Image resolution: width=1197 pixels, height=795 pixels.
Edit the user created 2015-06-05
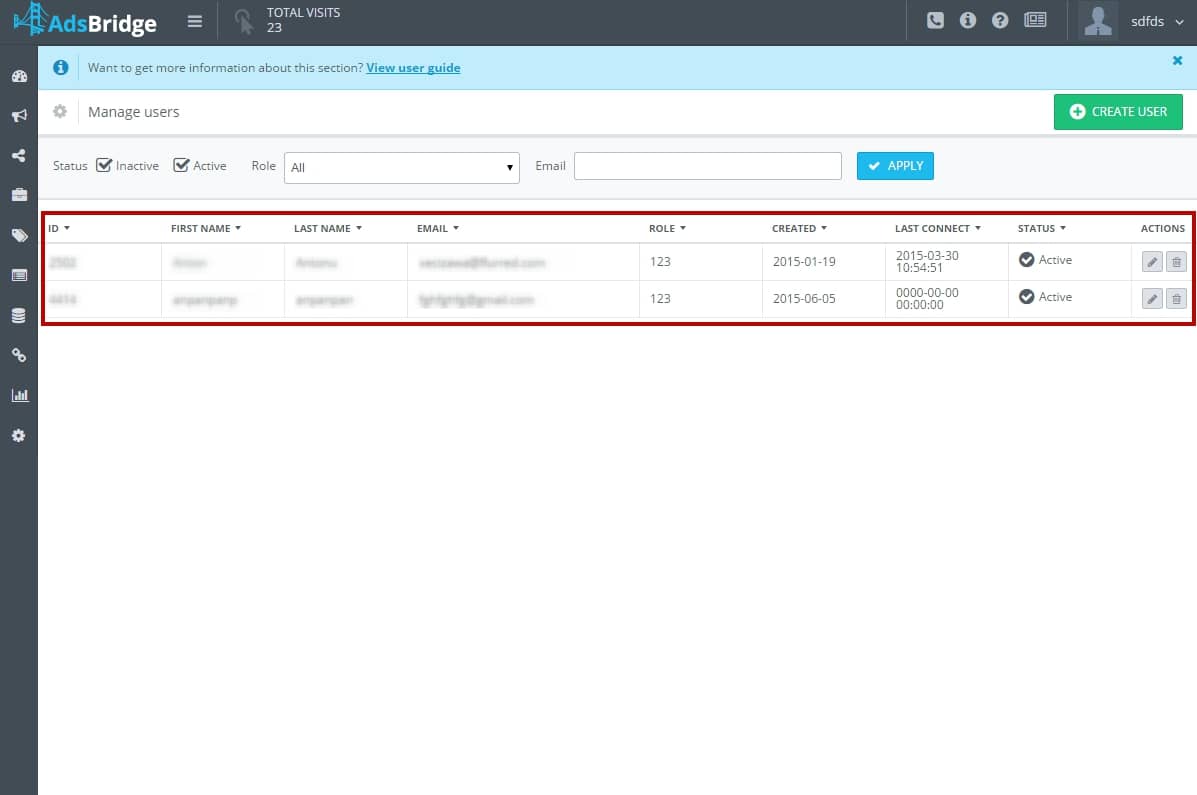point(1152,299)
